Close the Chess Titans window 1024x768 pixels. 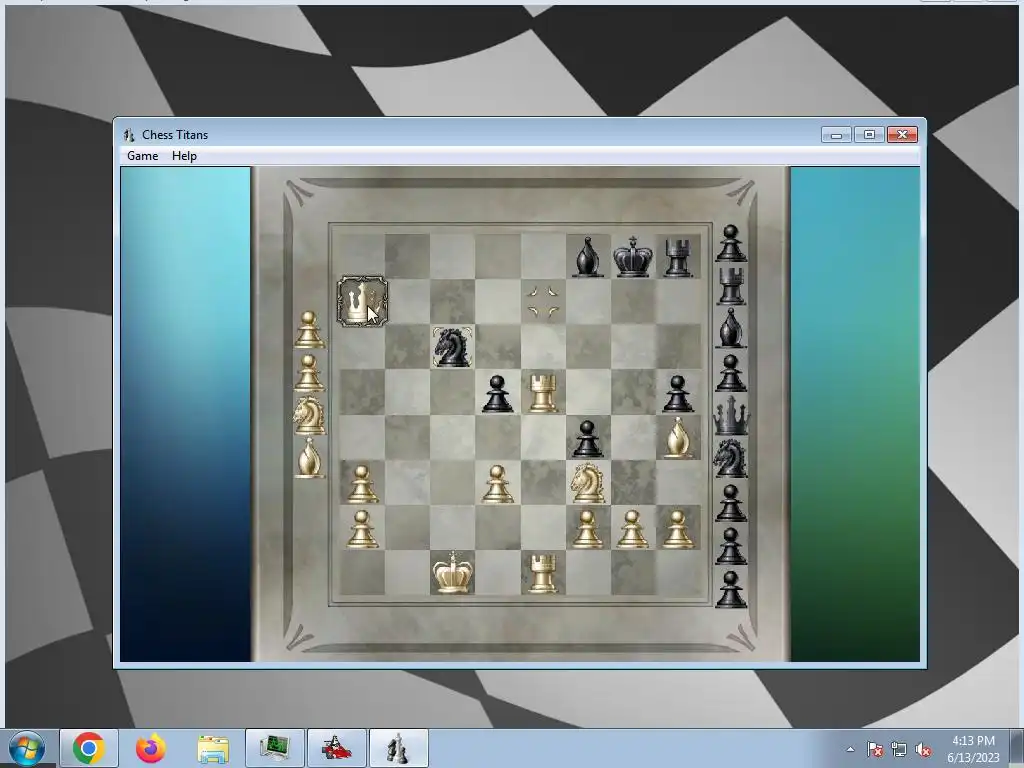[903, 135]
